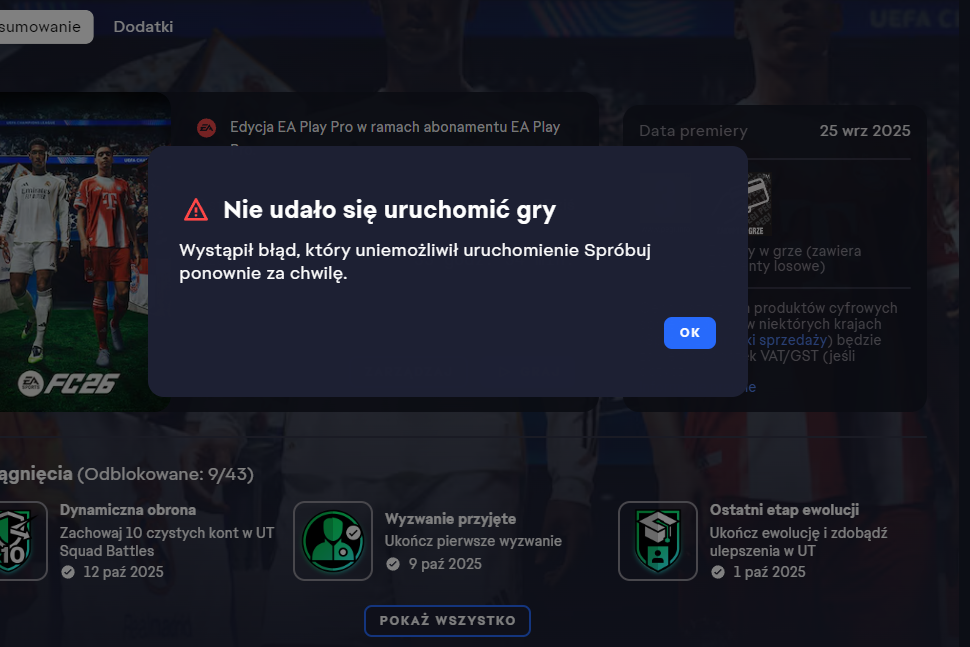The width and height of the screenshot is (970, 647).
Task: Click the Ostatni etap ewolucji title
Action: [x=784, y=510]
